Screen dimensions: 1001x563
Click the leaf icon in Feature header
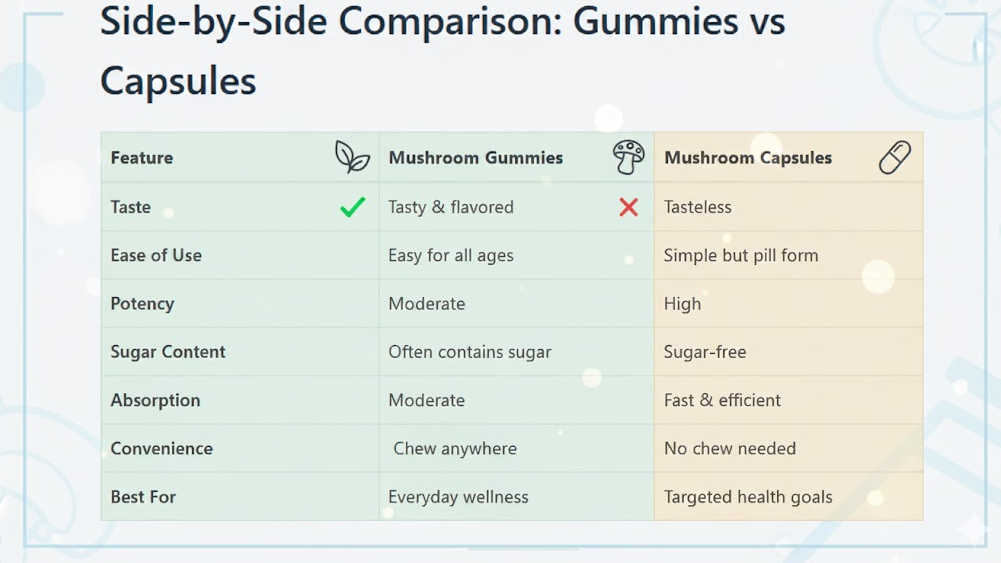point(352,157)
